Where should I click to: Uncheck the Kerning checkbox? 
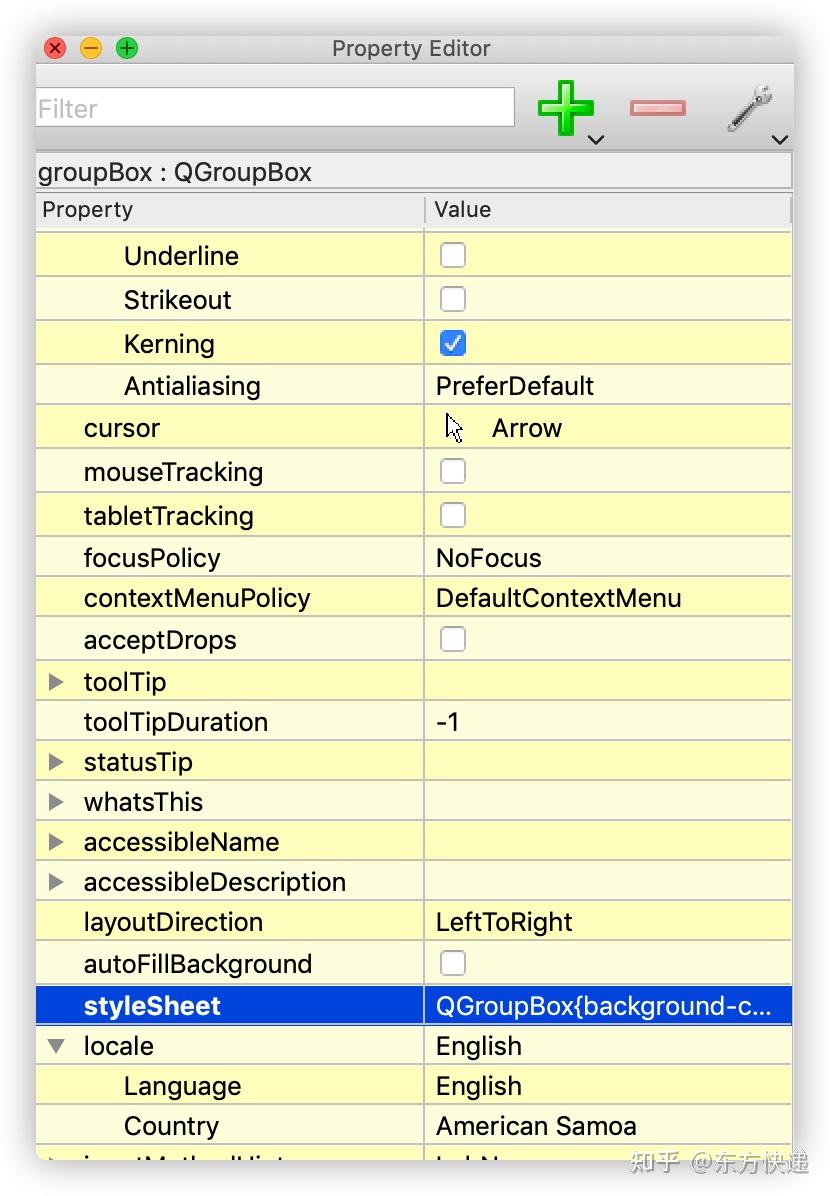click(x=453, y=343)
